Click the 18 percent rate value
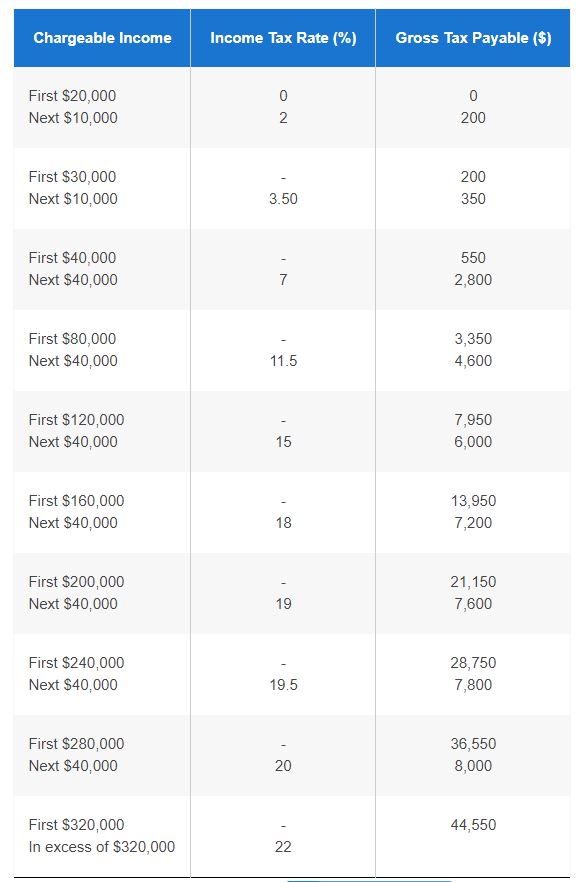Viewport: 585px width, 882px height. (x=283, y=523)
